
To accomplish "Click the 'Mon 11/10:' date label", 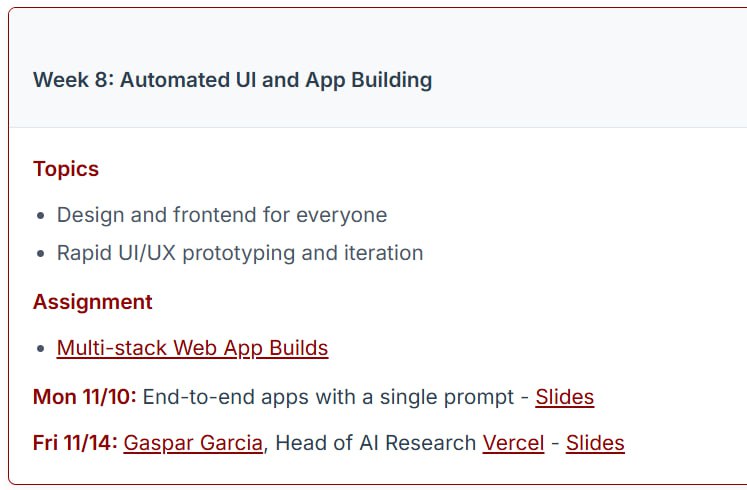I will point(85,397).
